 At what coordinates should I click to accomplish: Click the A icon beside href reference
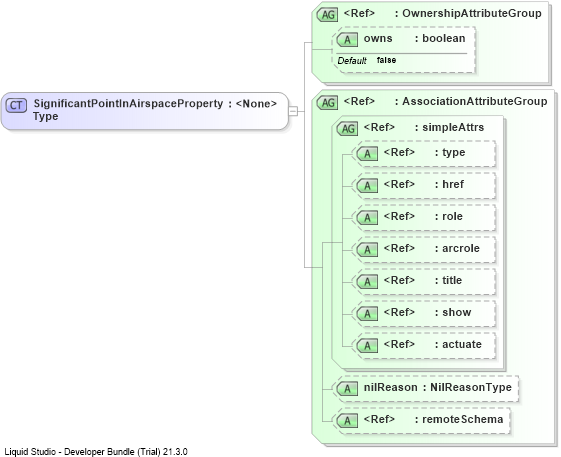point(367,186)
